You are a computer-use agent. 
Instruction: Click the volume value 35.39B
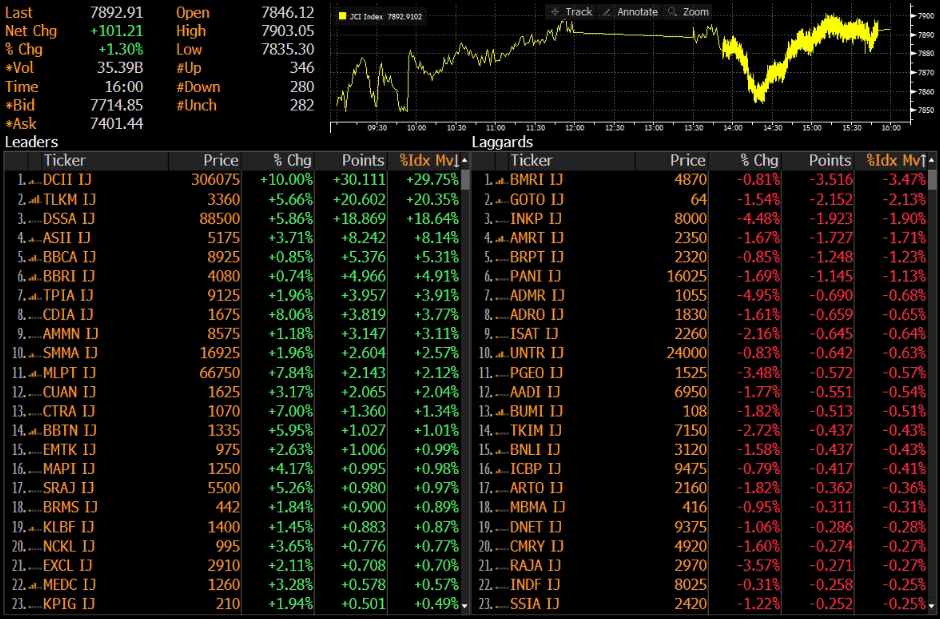coord(120,68)
